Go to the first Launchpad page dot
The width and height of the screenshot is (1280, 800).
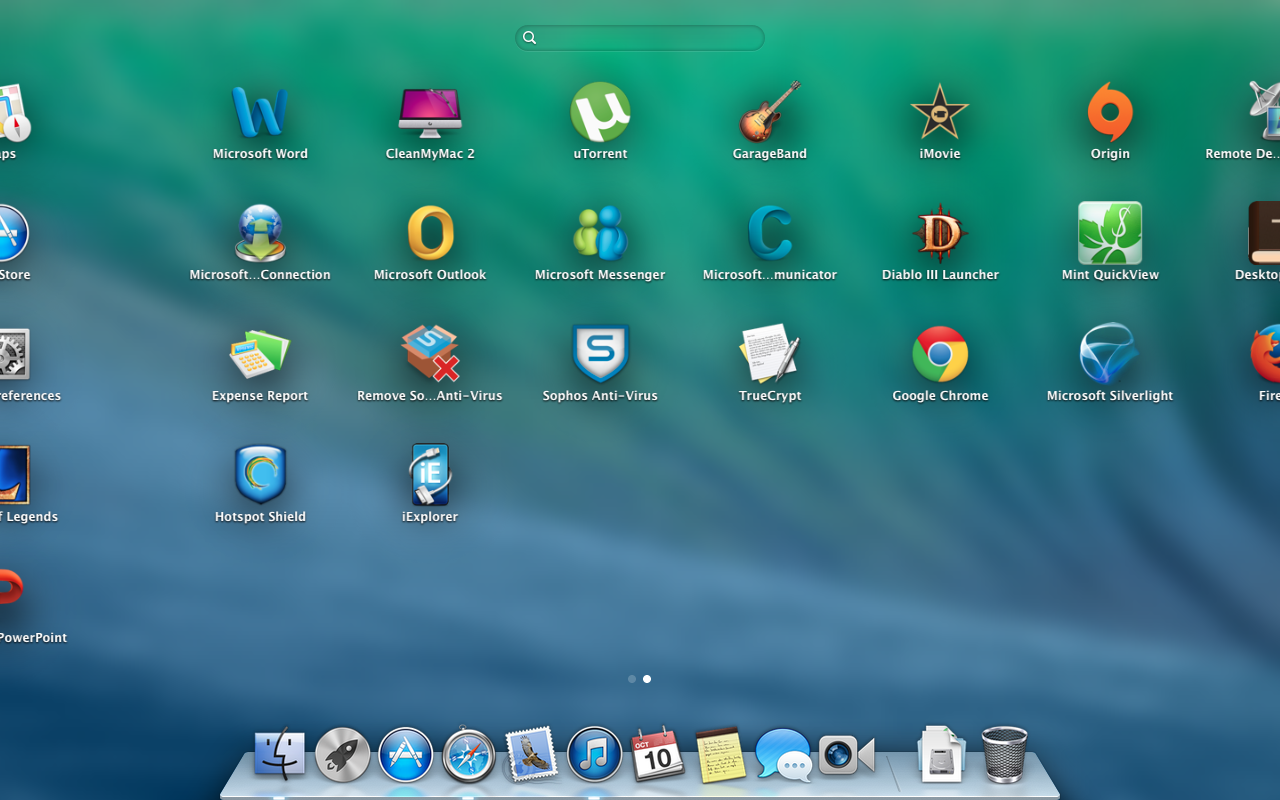pos(632,679)
